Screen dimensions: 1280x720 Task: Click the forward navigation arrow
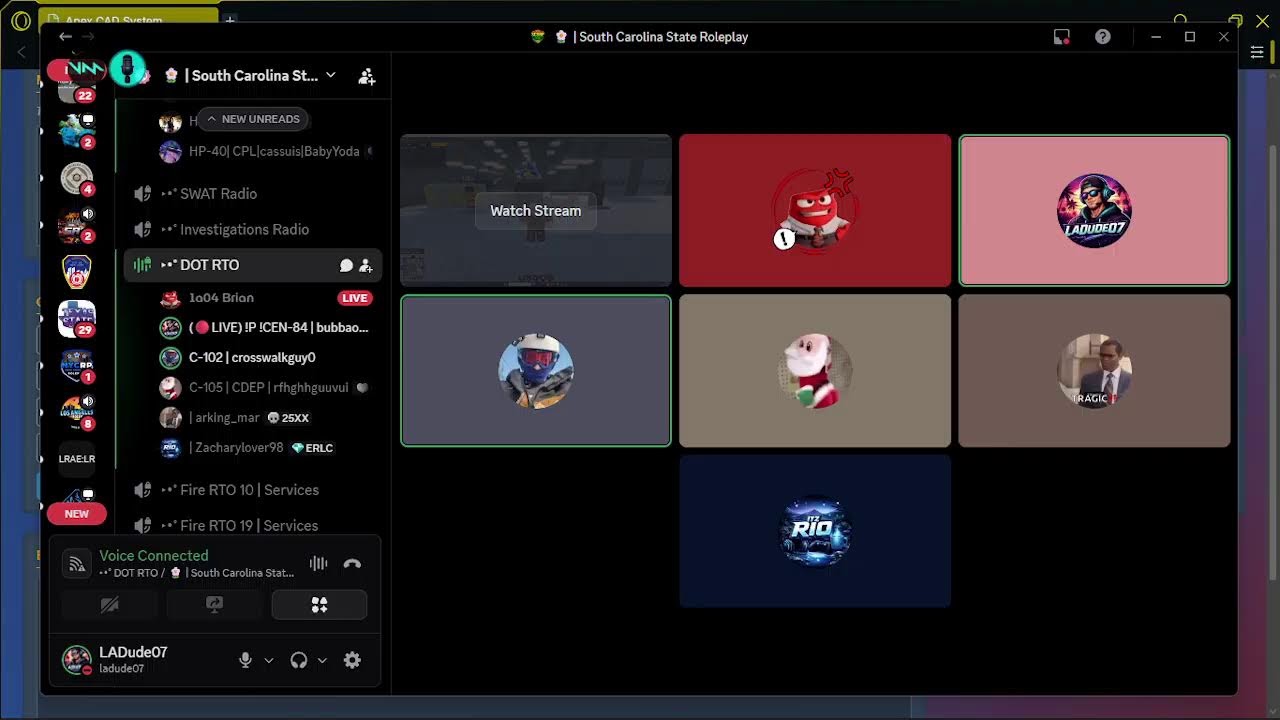coord(88,36)
